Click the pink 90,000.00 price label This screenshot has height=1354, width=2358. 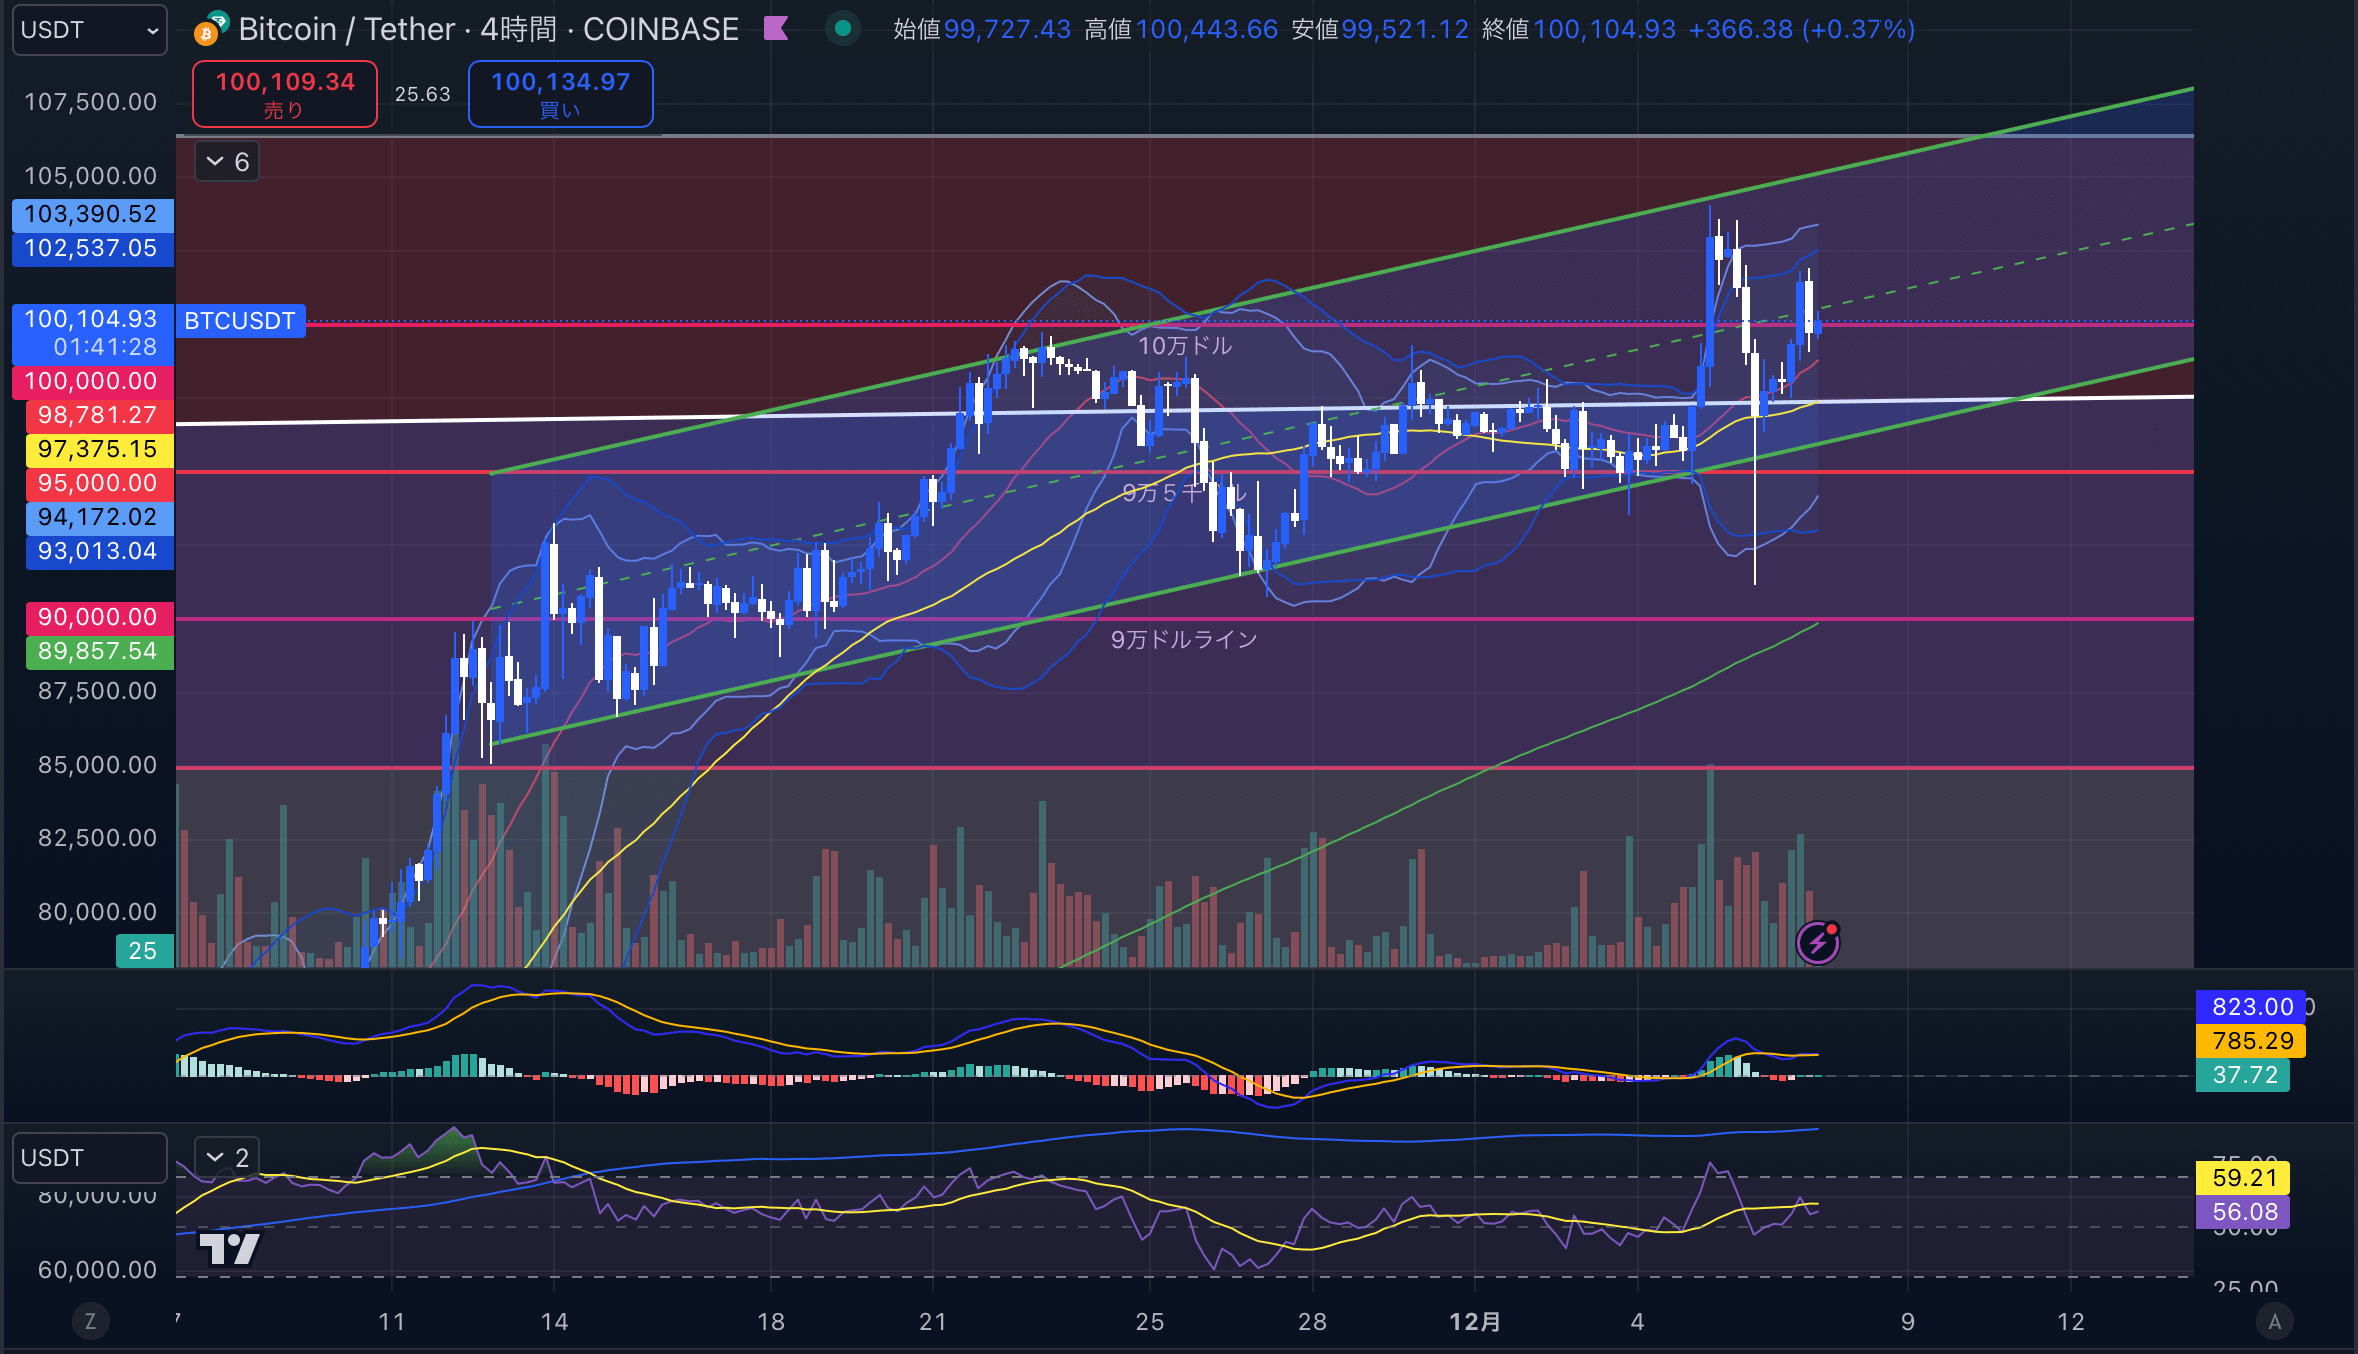click(98, 617)
